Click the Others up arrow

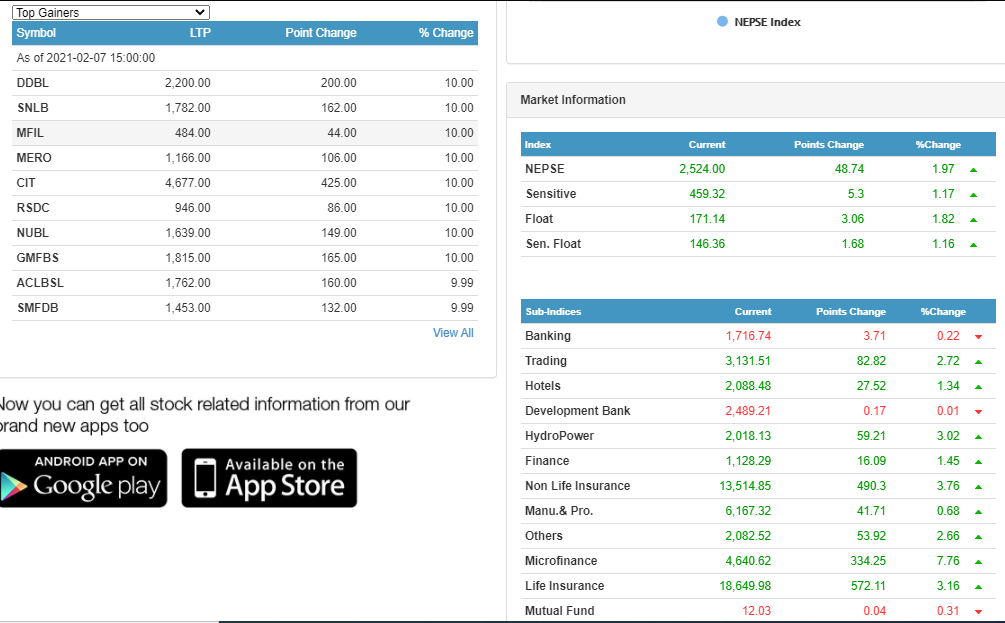click(x=979, y=536)
